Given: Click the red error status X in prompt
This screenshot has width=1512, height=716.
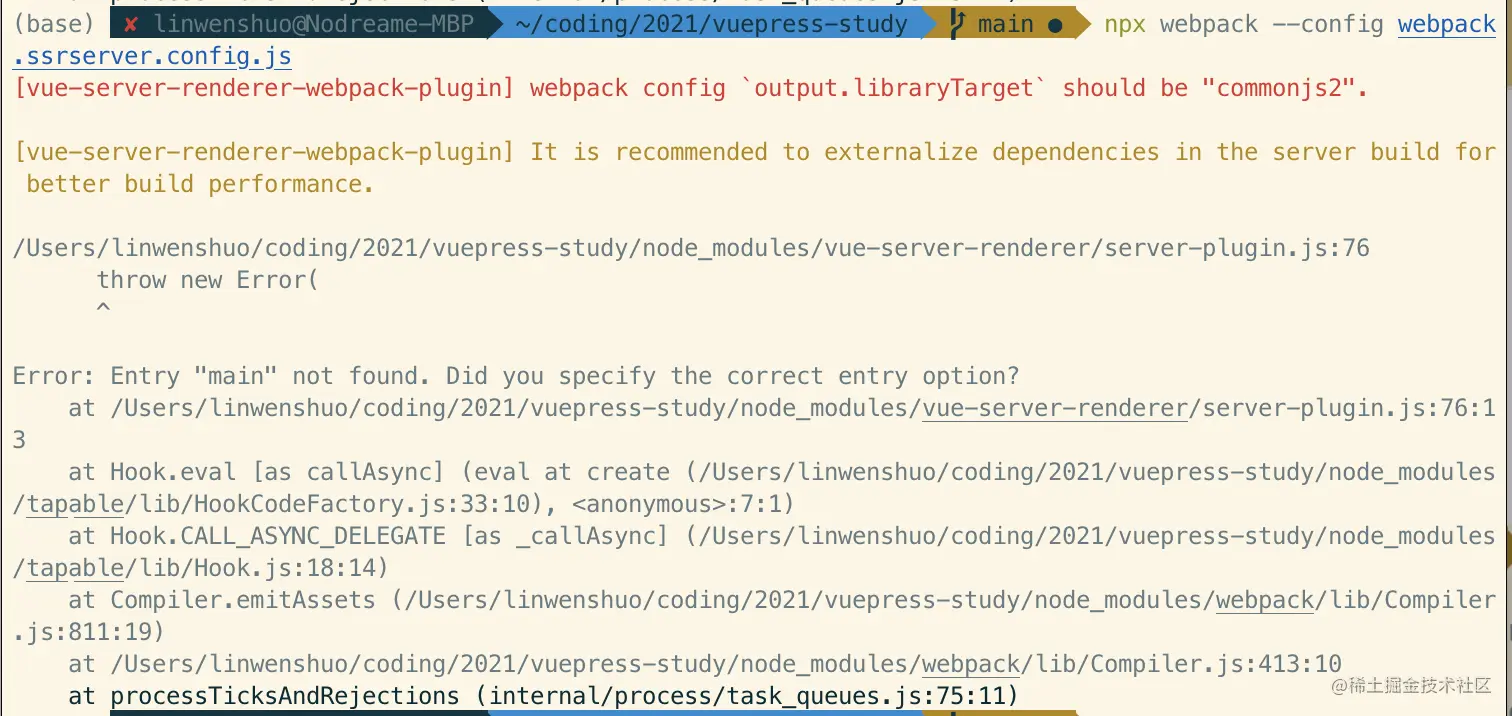Looking at the screenshot, I should pos(131,24).
